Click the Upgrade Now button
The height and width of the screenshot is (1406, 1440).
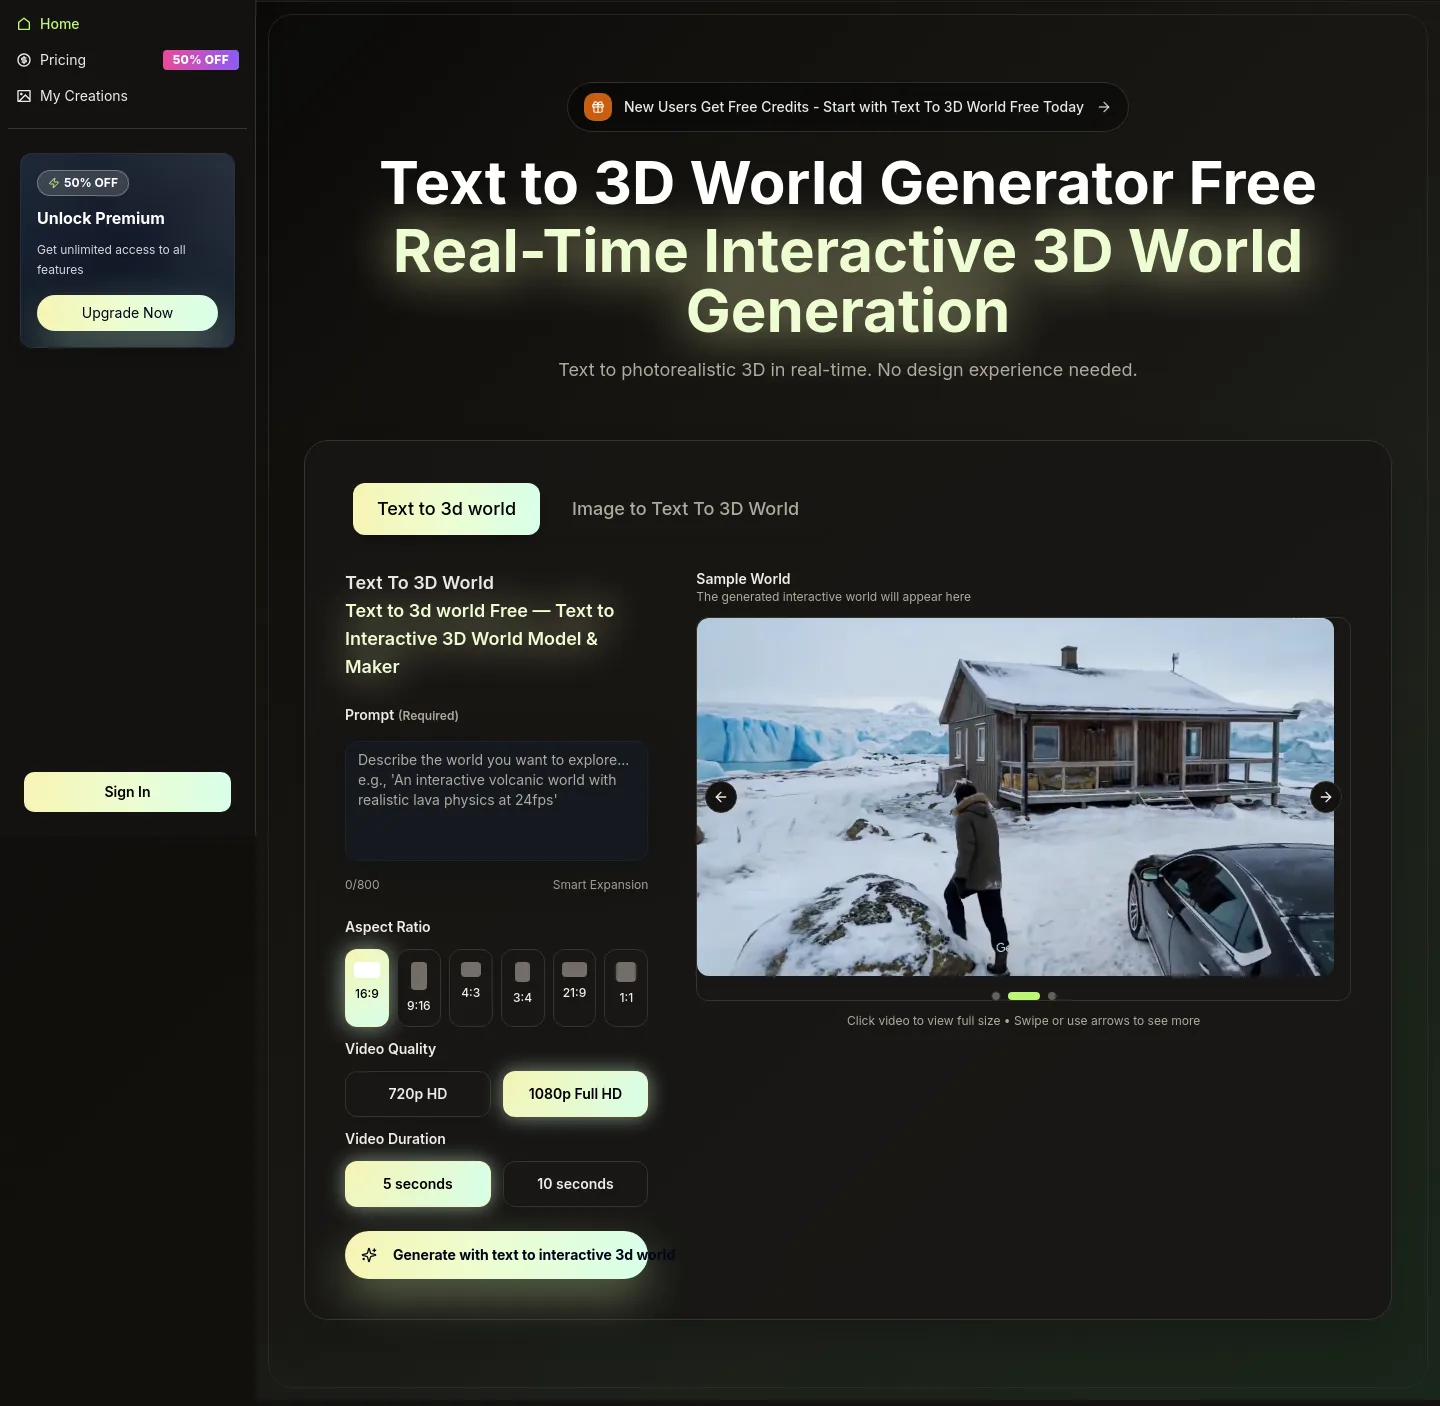click(x=127, y=313)
